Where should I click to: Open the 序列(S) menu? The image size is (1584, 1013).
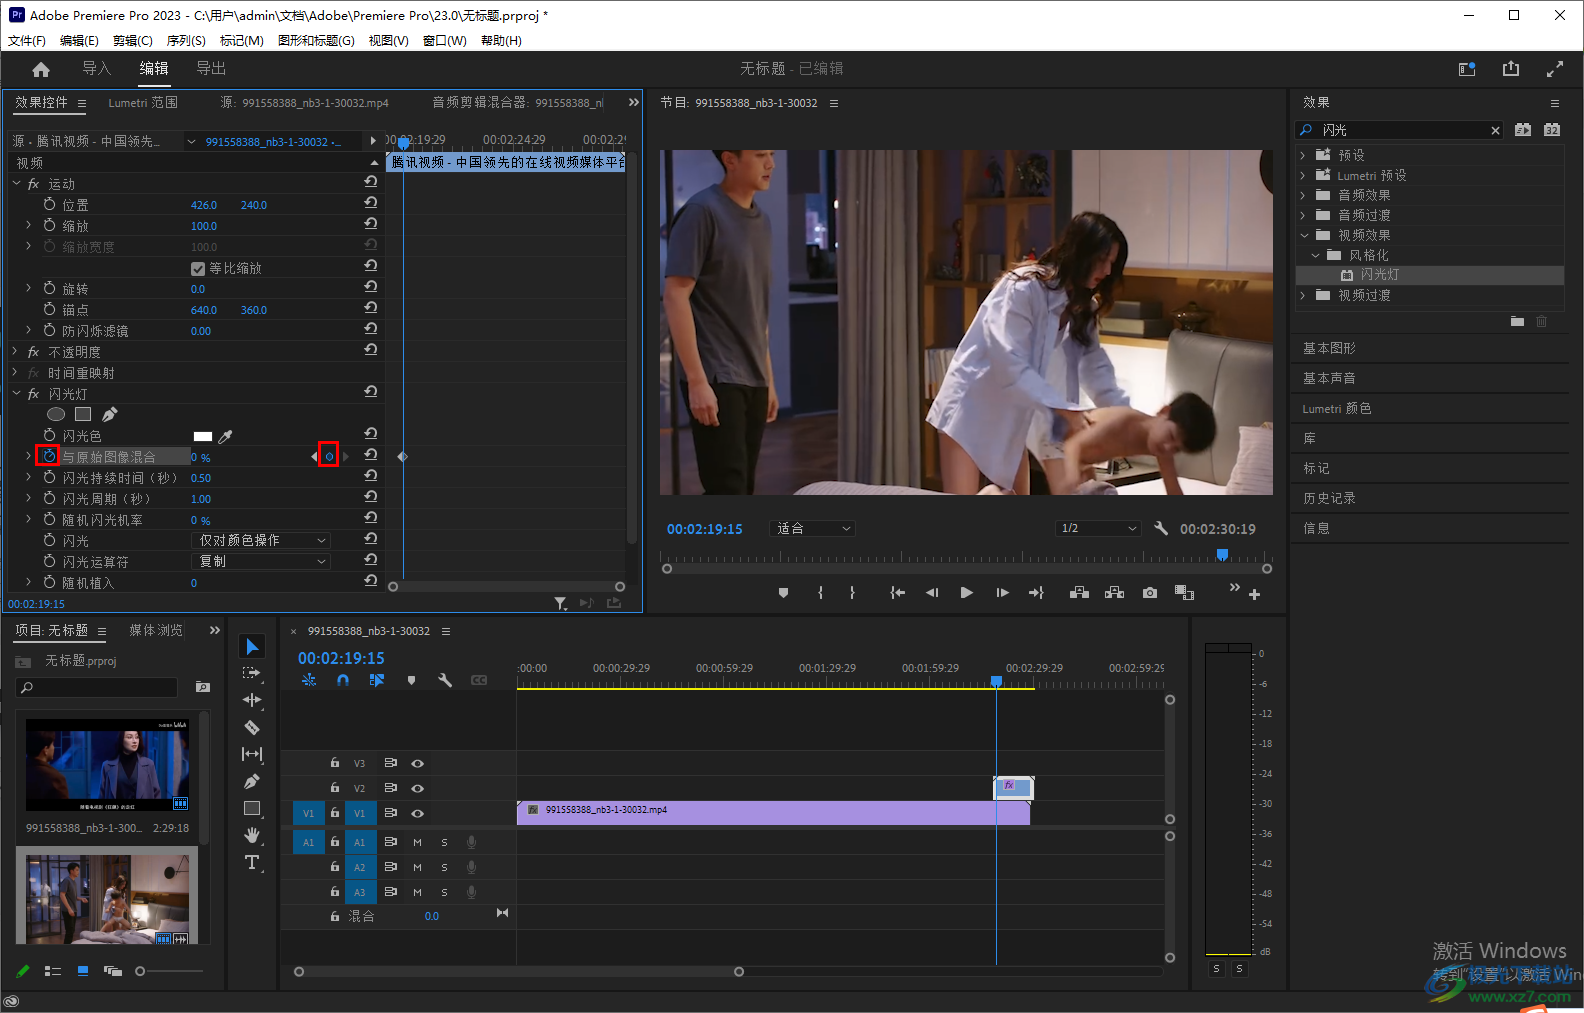[x=186, y=41]
